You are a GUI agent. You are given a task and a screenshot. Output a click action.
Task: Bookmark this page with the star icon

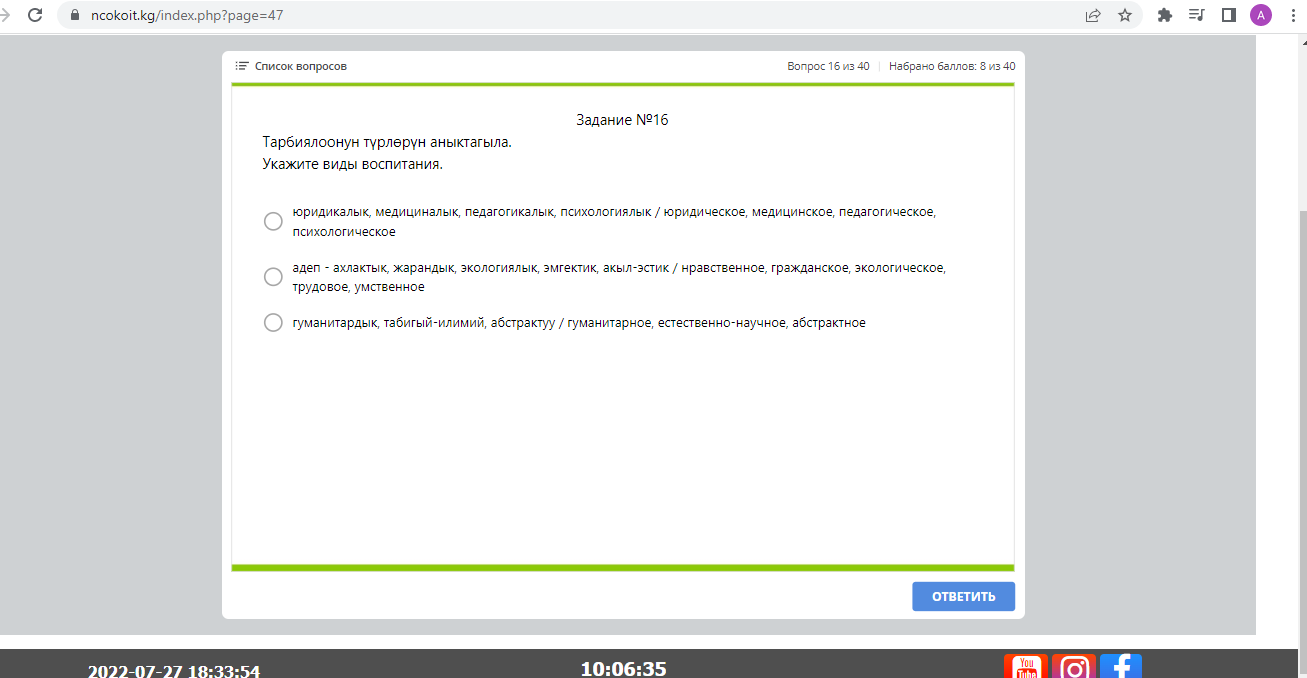(x=1125, y=15)
